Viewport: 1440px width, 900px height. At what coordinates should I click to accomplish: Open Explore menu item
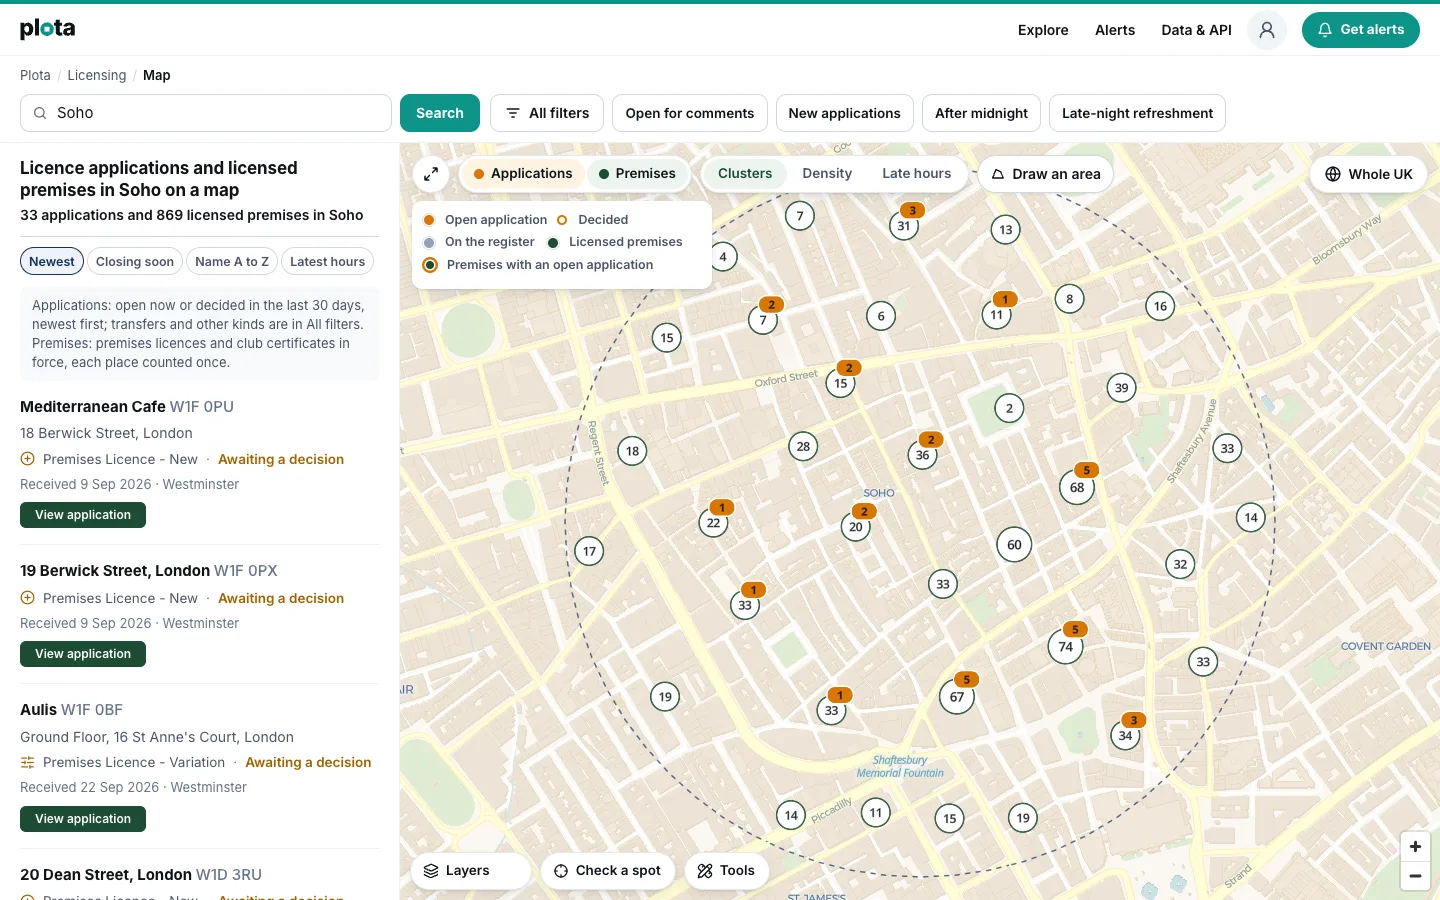pos(1043,30)
